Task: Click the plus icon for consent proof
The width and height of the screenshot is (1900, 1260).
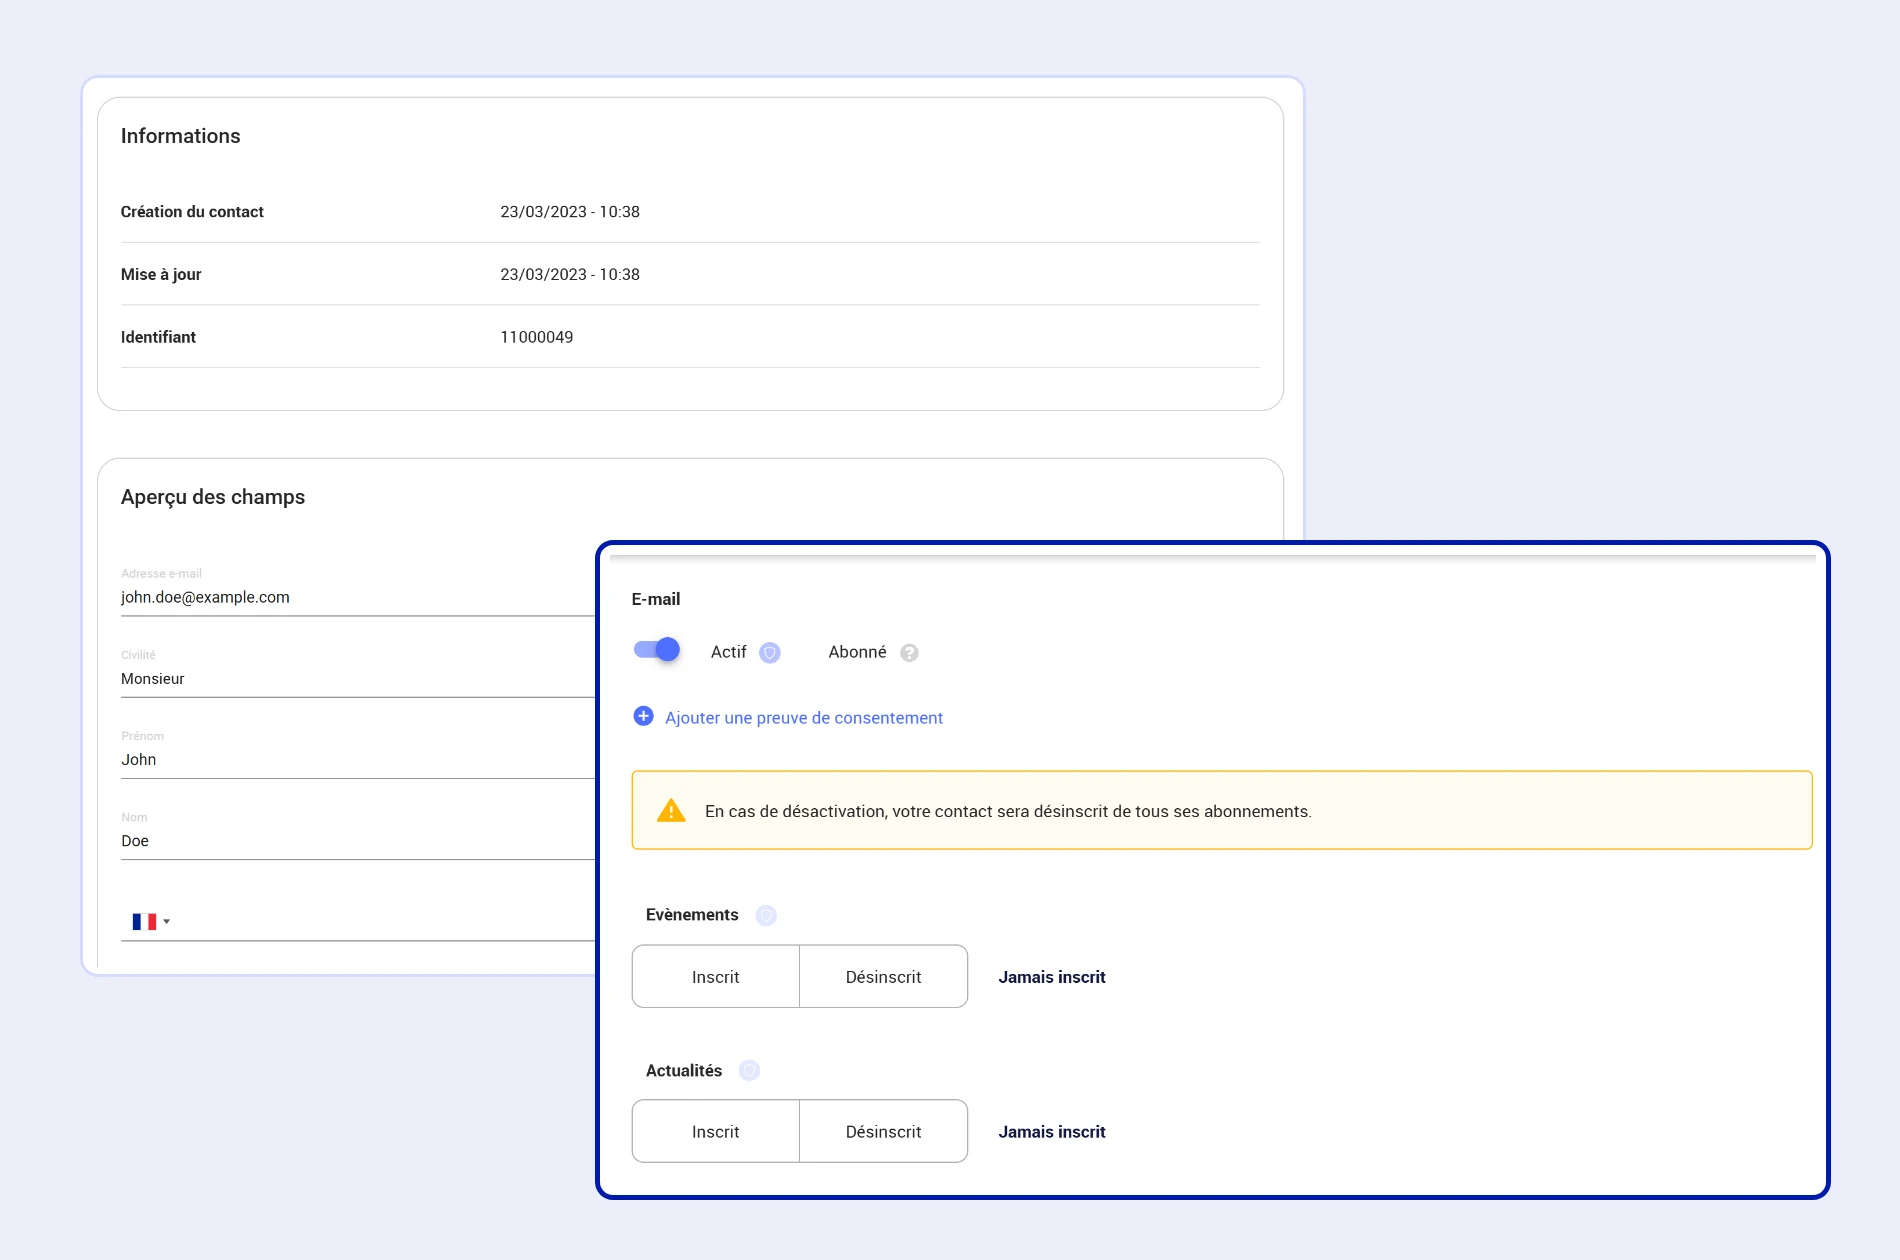Action: (644, 716)
